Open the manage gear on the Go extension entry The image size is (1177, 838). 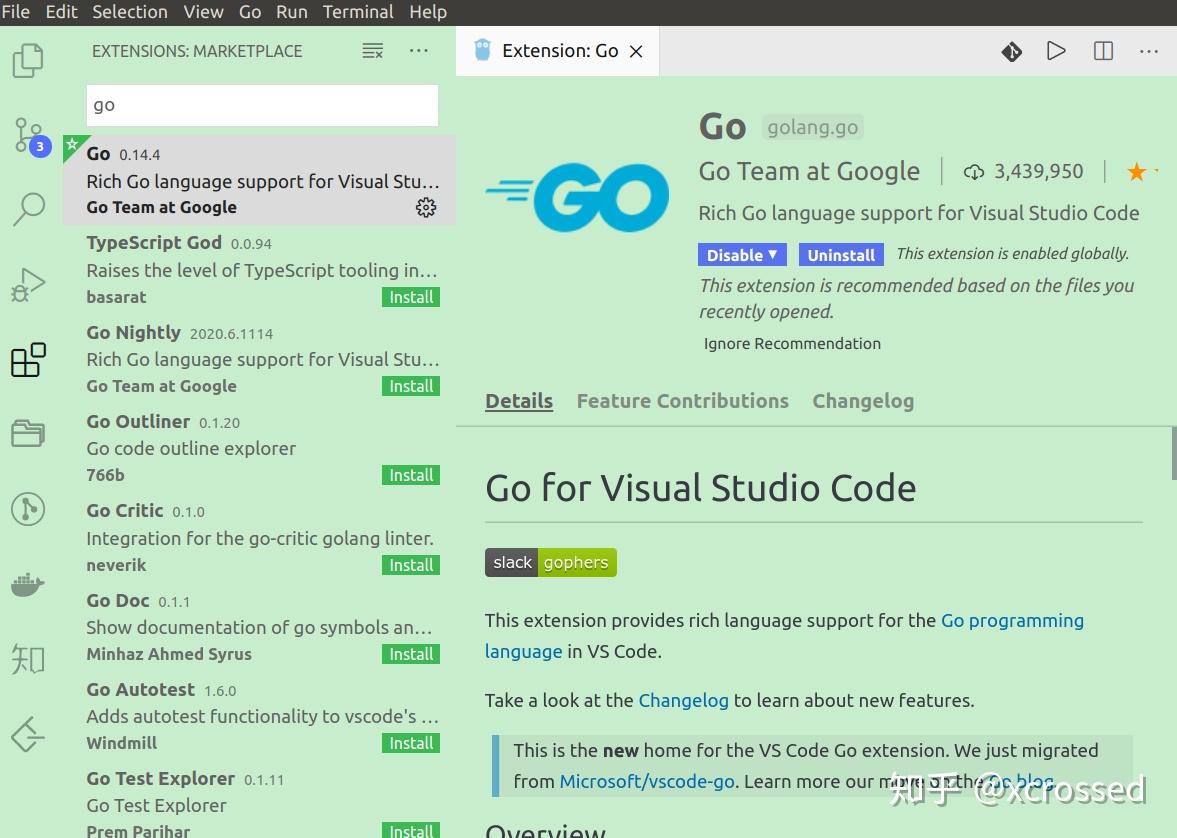click(425, 207)
